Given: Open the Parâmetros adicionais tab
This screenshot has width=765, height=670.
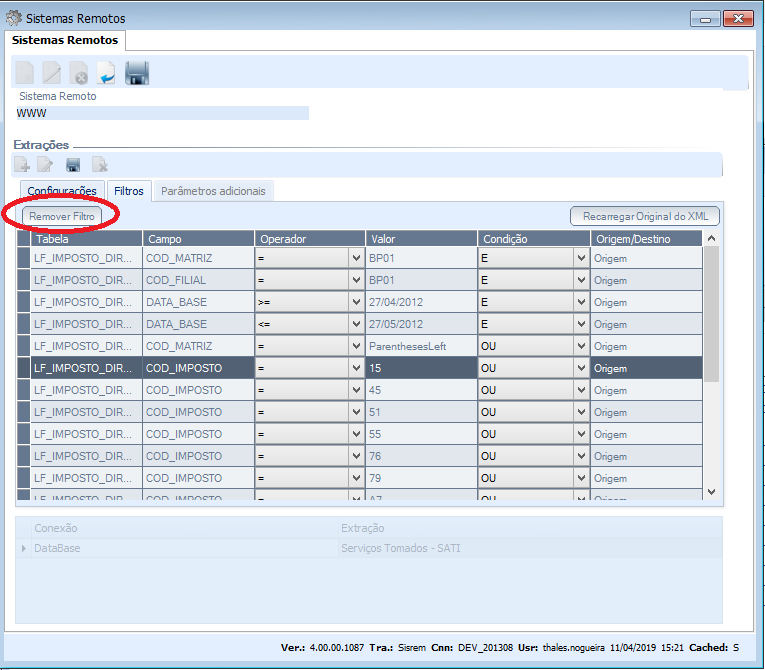Looking at the screenshot, I should 213,190.
